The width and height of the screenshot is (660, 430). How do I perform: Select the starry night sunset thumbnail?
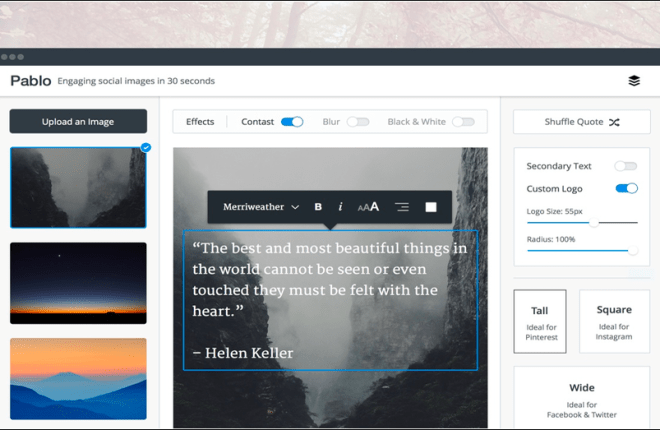(78, 282)
